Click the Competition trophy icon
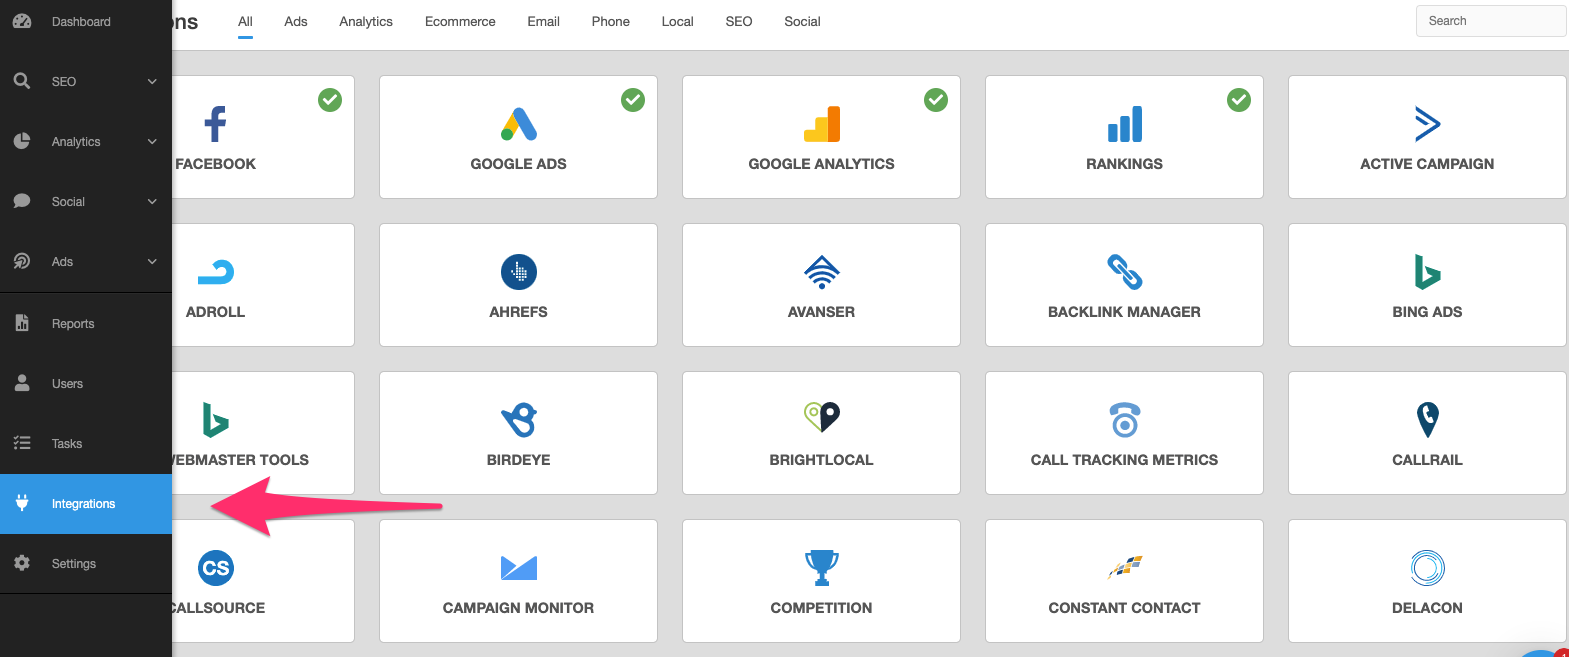 tap(822, 568)
